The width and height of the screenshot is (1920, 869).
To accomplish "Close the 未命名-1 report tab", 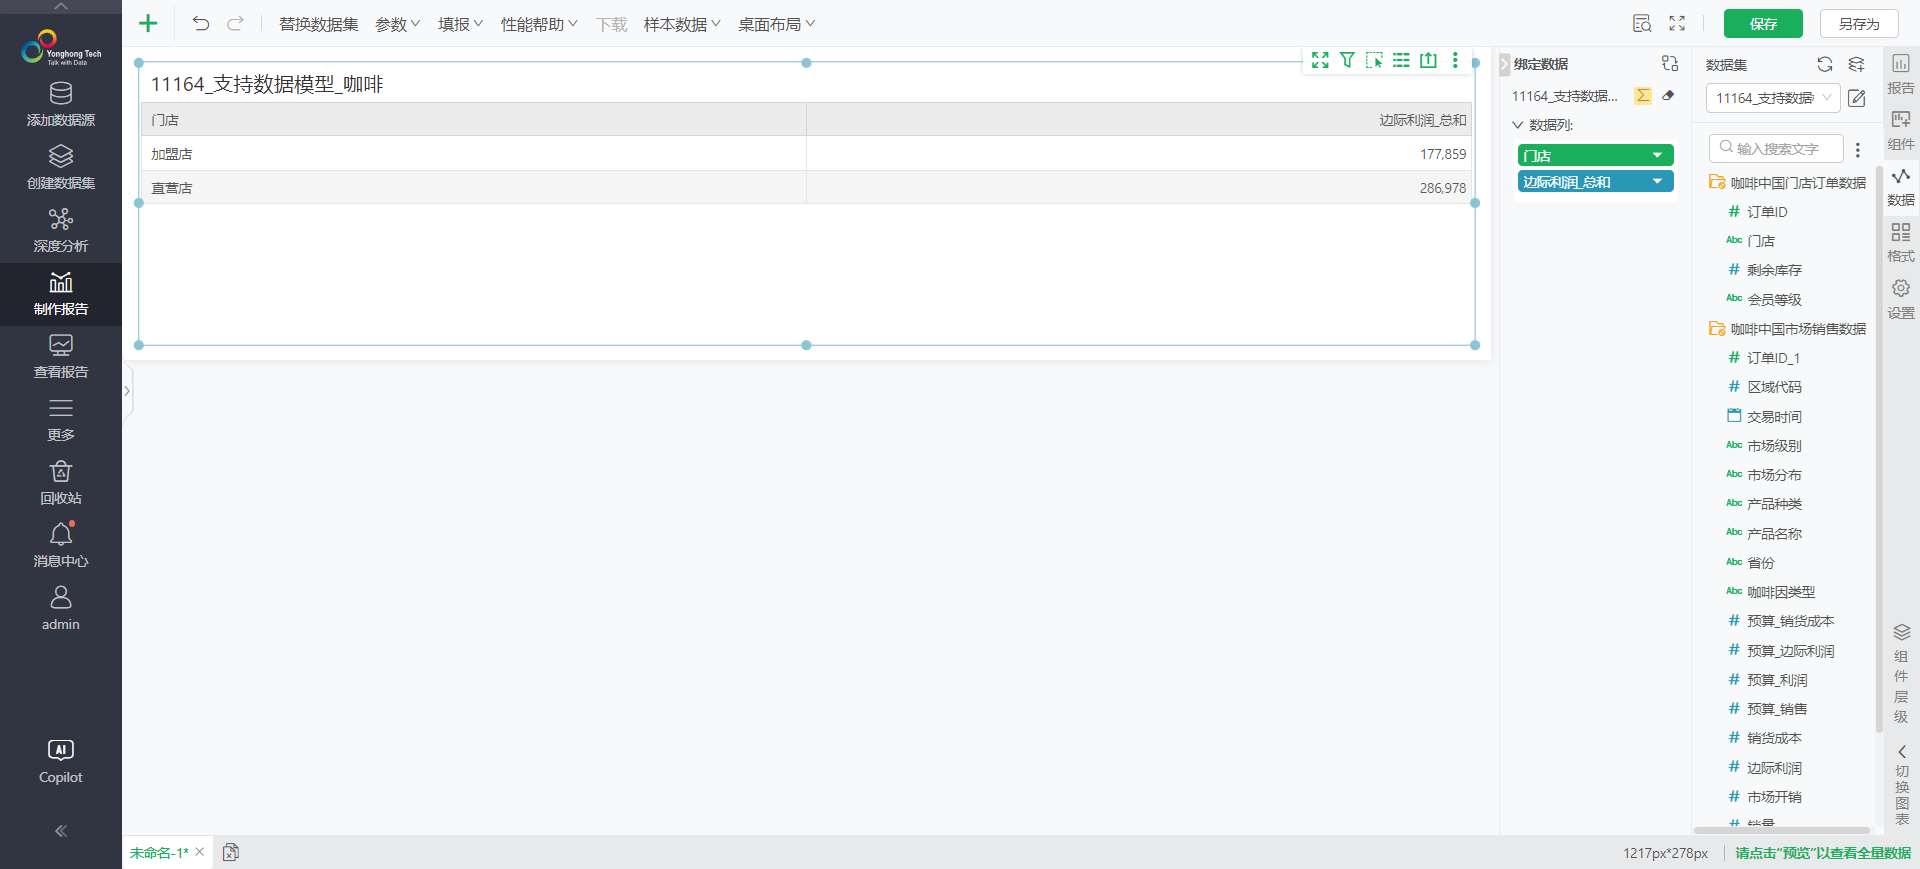I will pyautogui.click(x=200, y=852).
